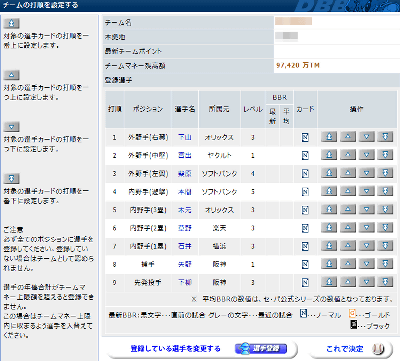Click the オリックス team cell in row 1

pos(219,137)
